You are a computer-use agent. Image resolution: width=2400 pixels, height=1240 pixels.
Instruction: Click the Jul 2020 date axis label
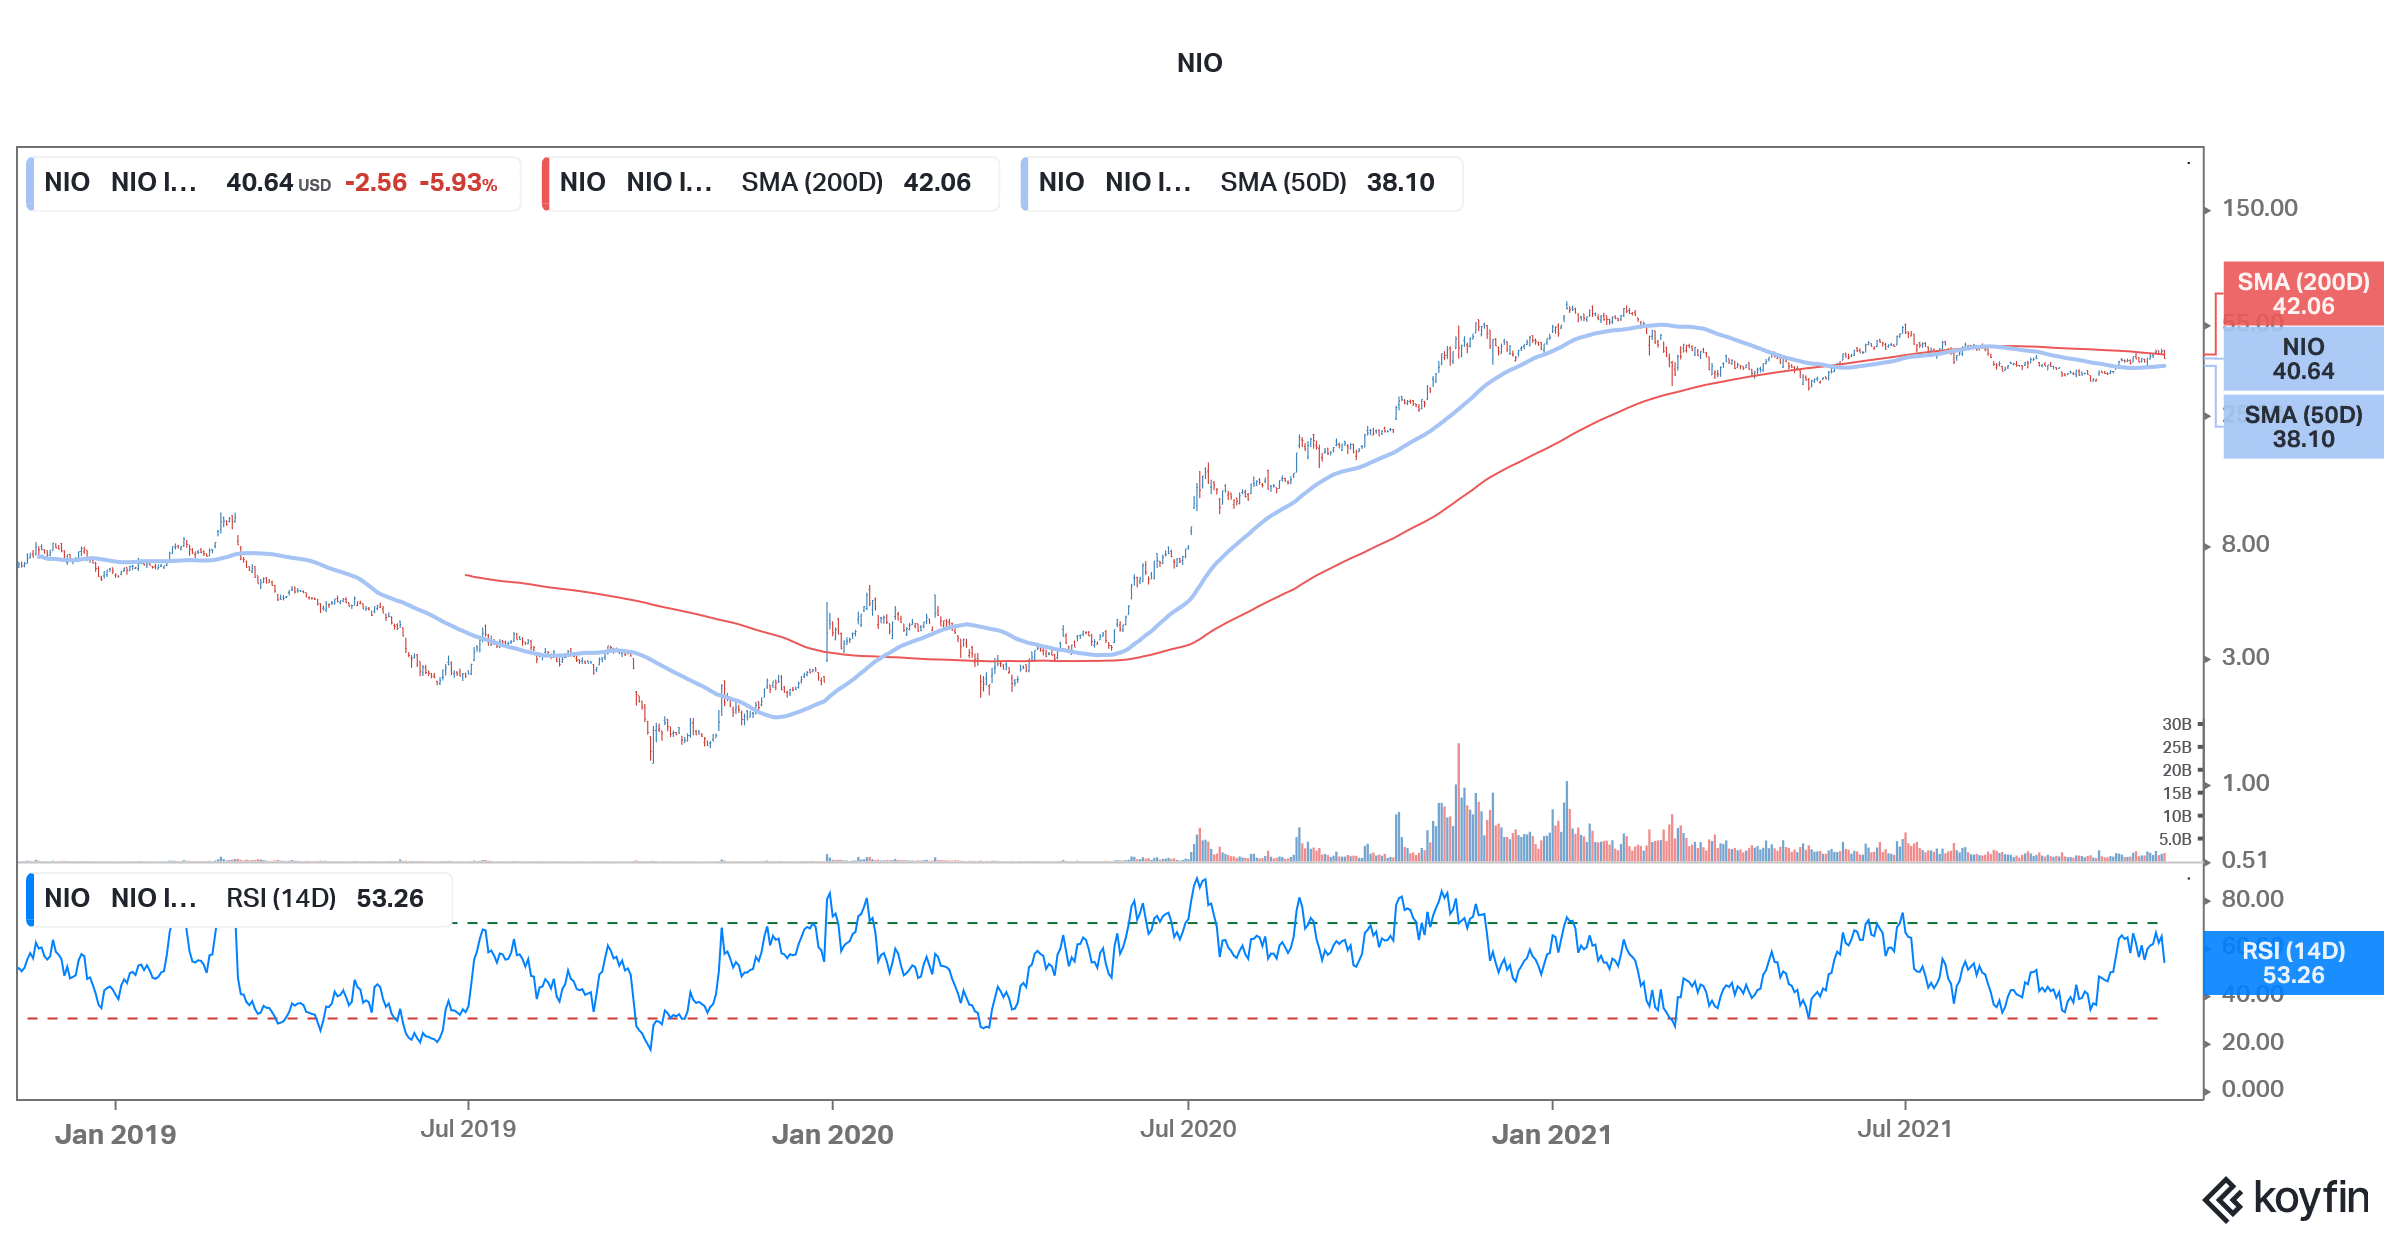tap(1188, 1129)
